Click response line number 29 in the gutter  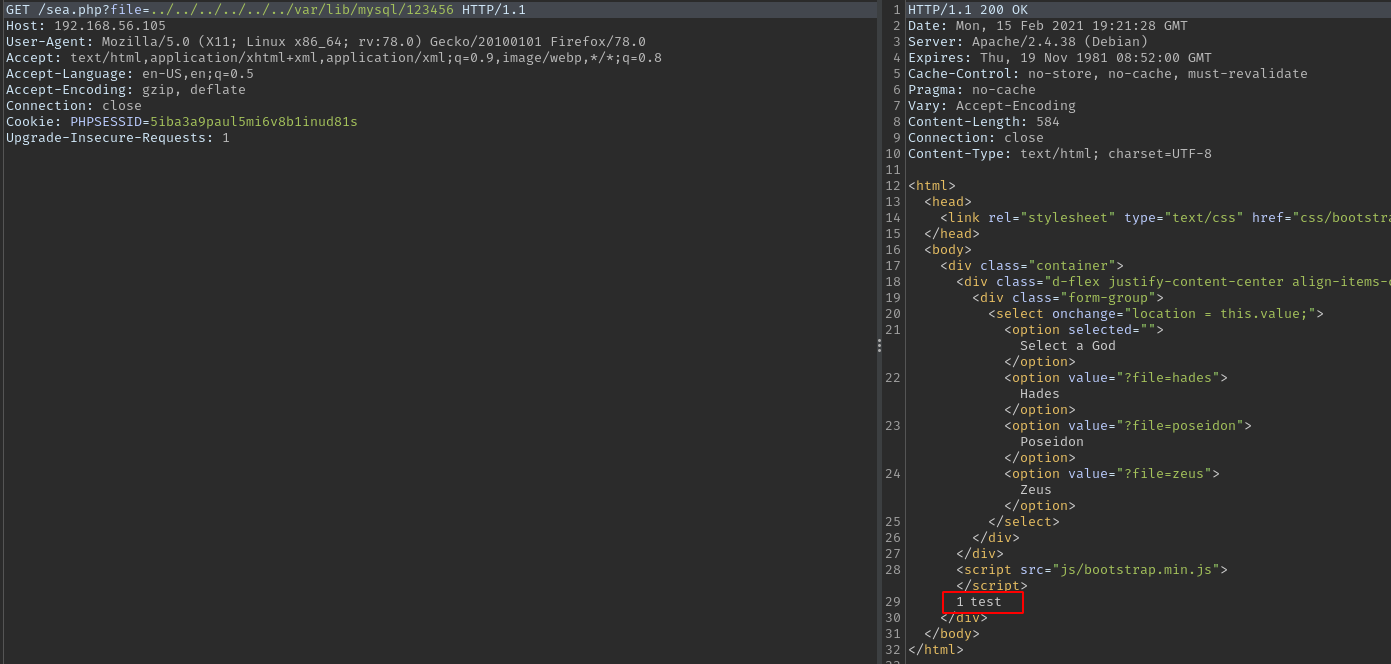893,602
